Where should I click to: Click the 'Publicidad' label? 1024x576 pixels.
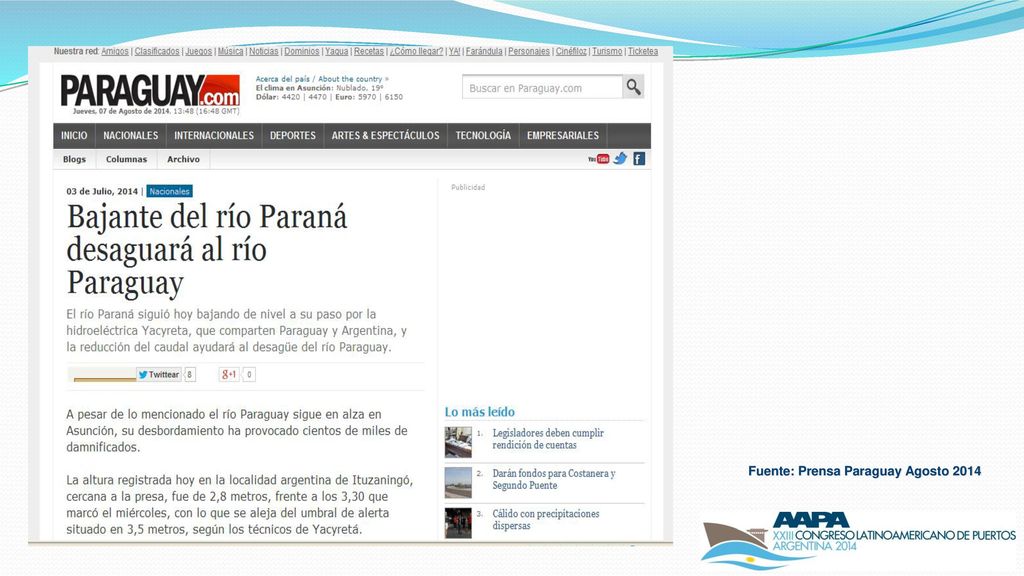tap(468, 187)
